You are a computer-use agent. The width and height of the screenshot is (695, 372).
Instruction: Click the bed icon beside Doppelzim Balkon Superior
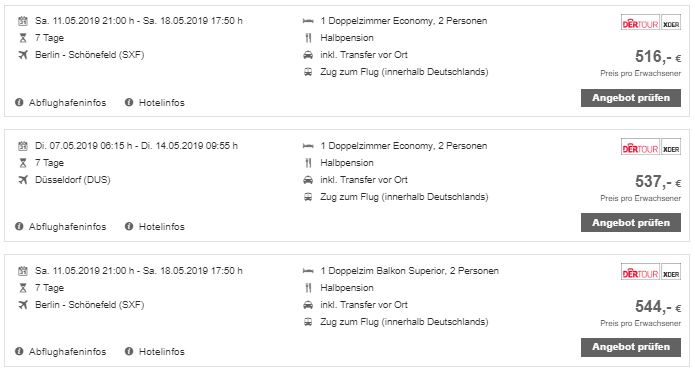tap(308, 270)
